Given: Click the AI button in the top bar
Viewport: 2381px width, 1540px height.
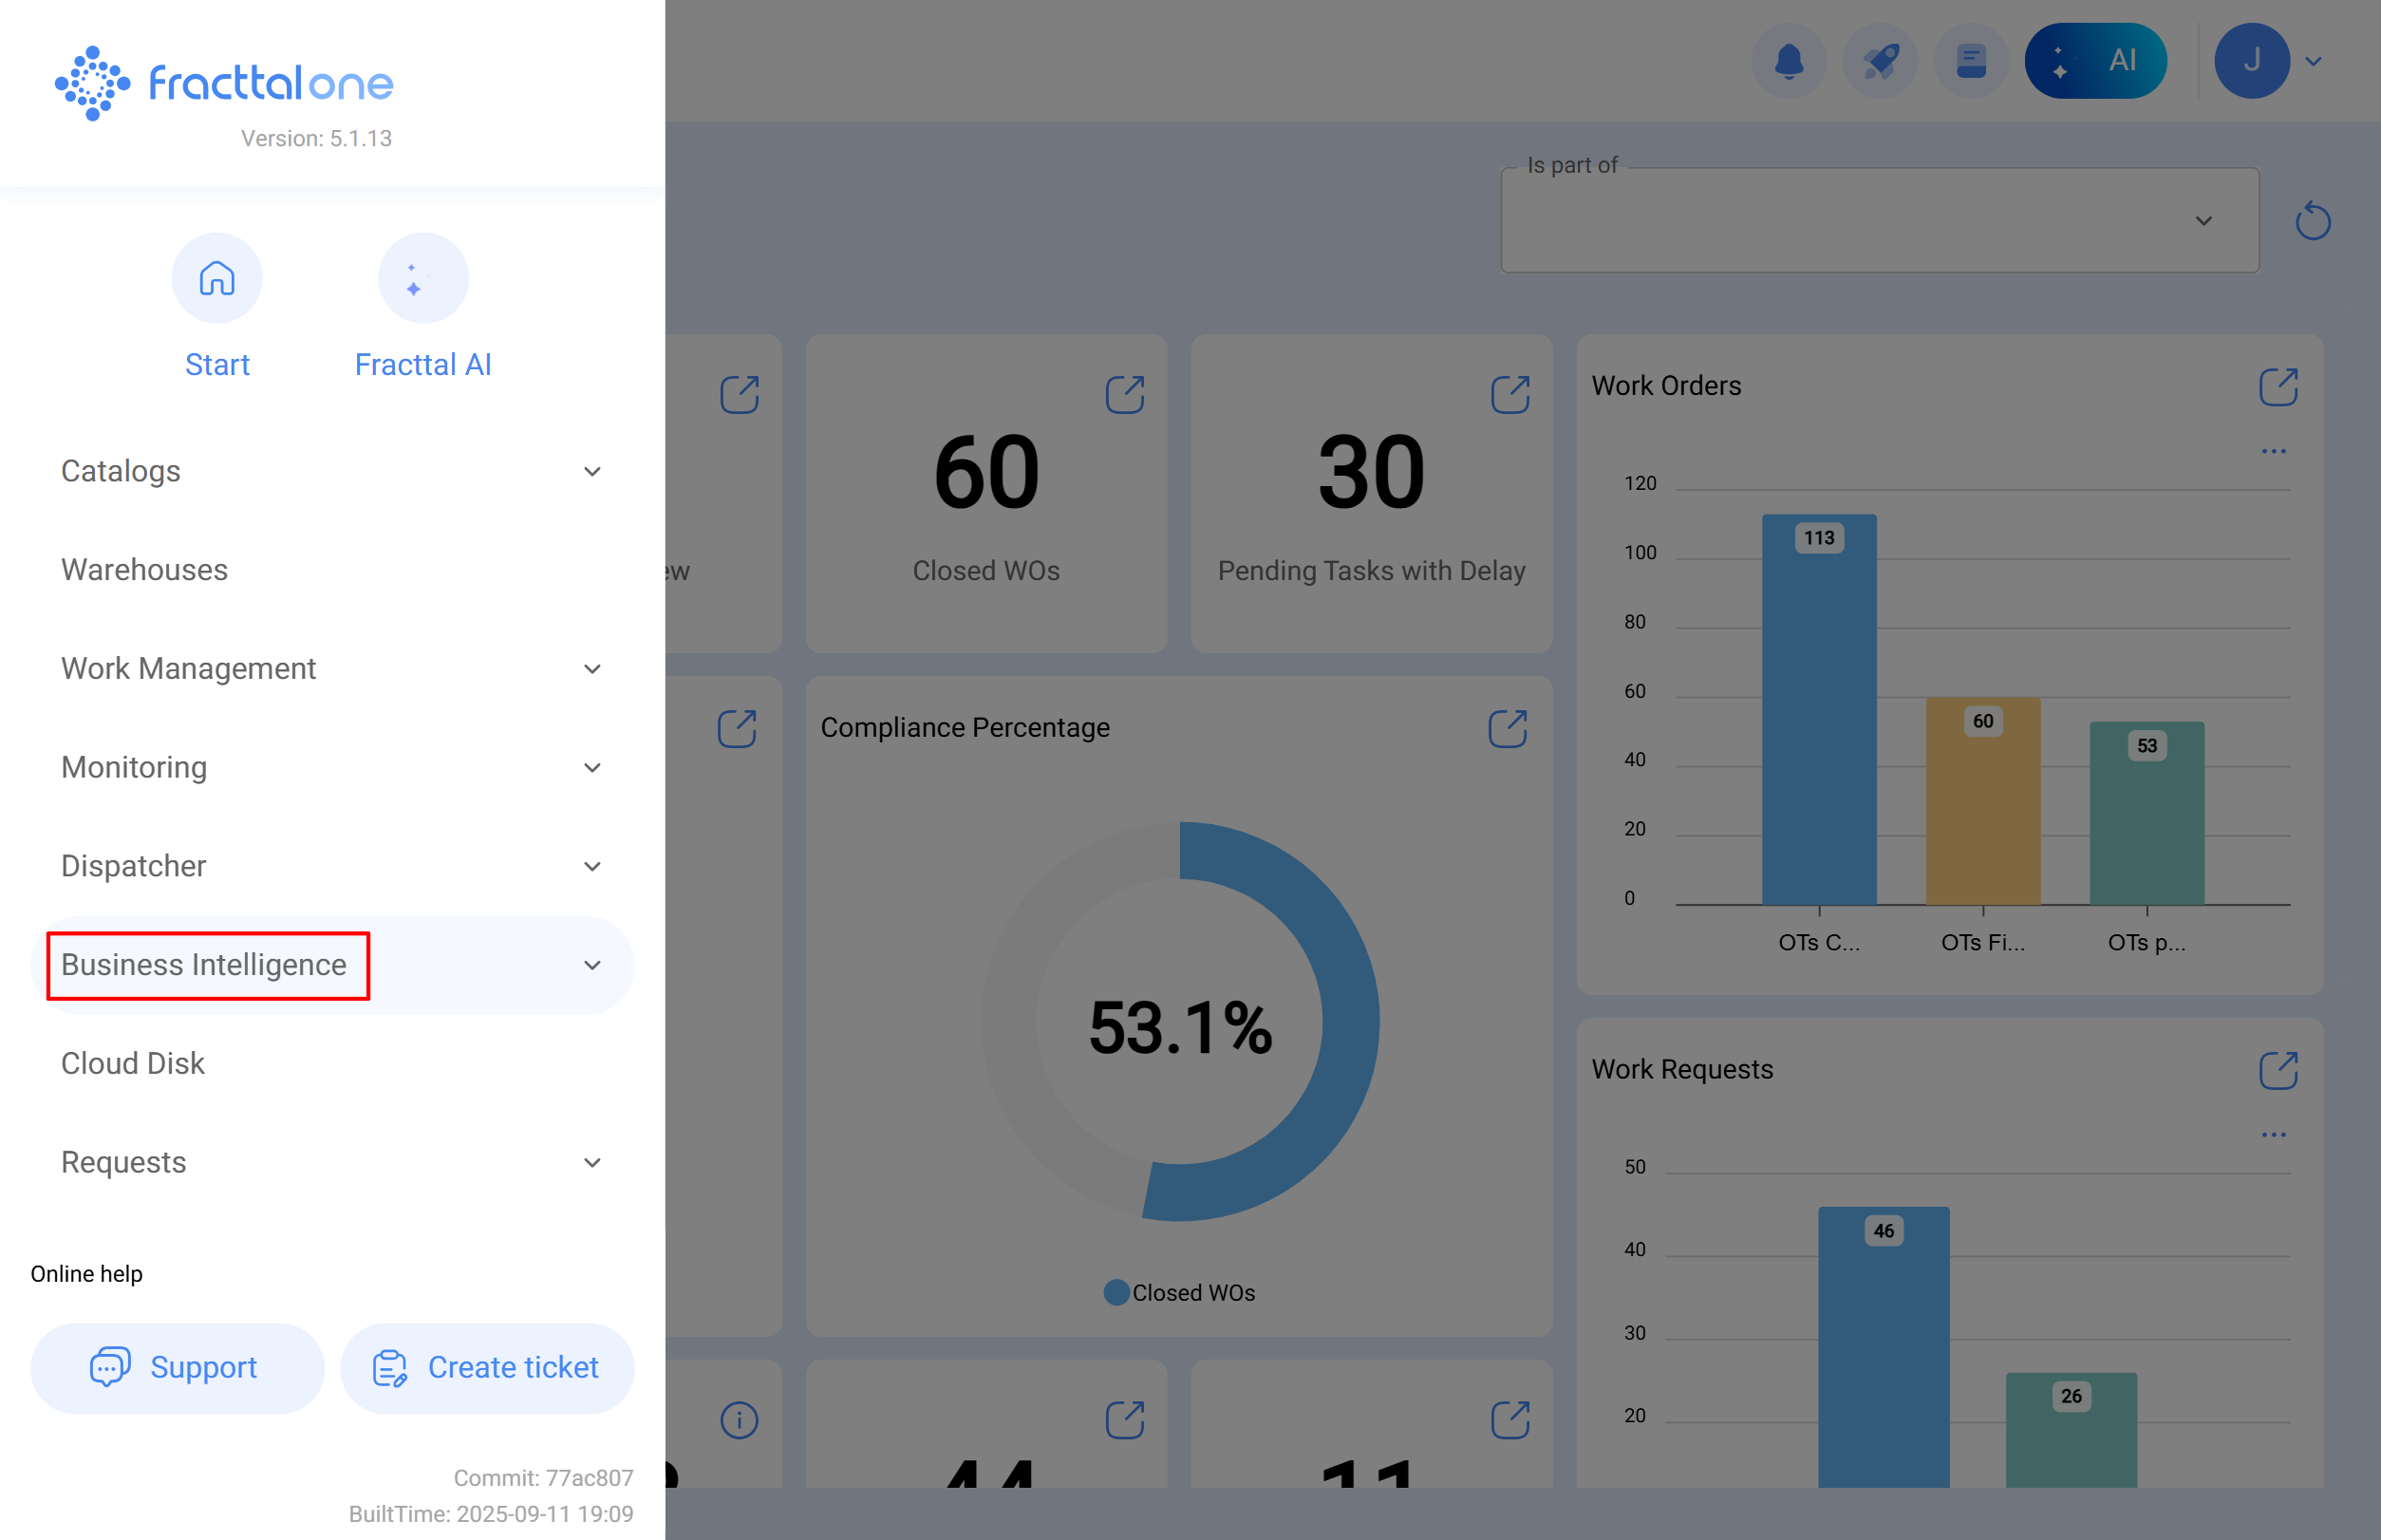Looking at the screenshot, I should [x=2096, y=60].
